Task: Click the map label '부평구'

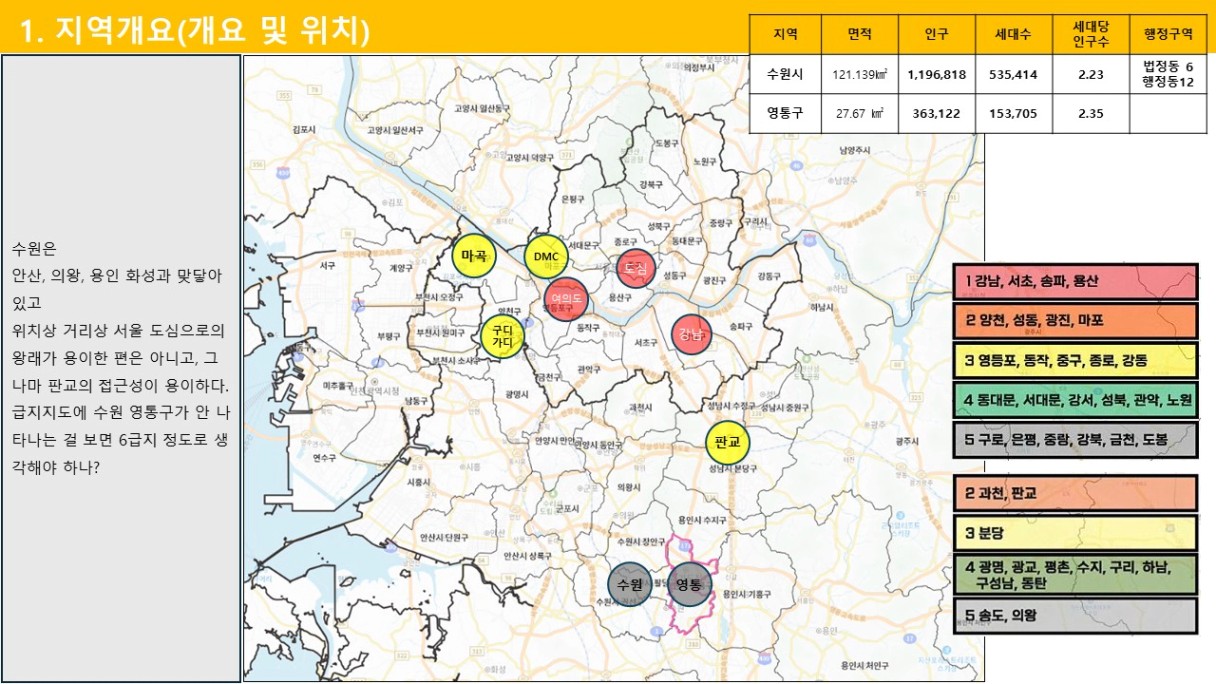Action: 391,337
